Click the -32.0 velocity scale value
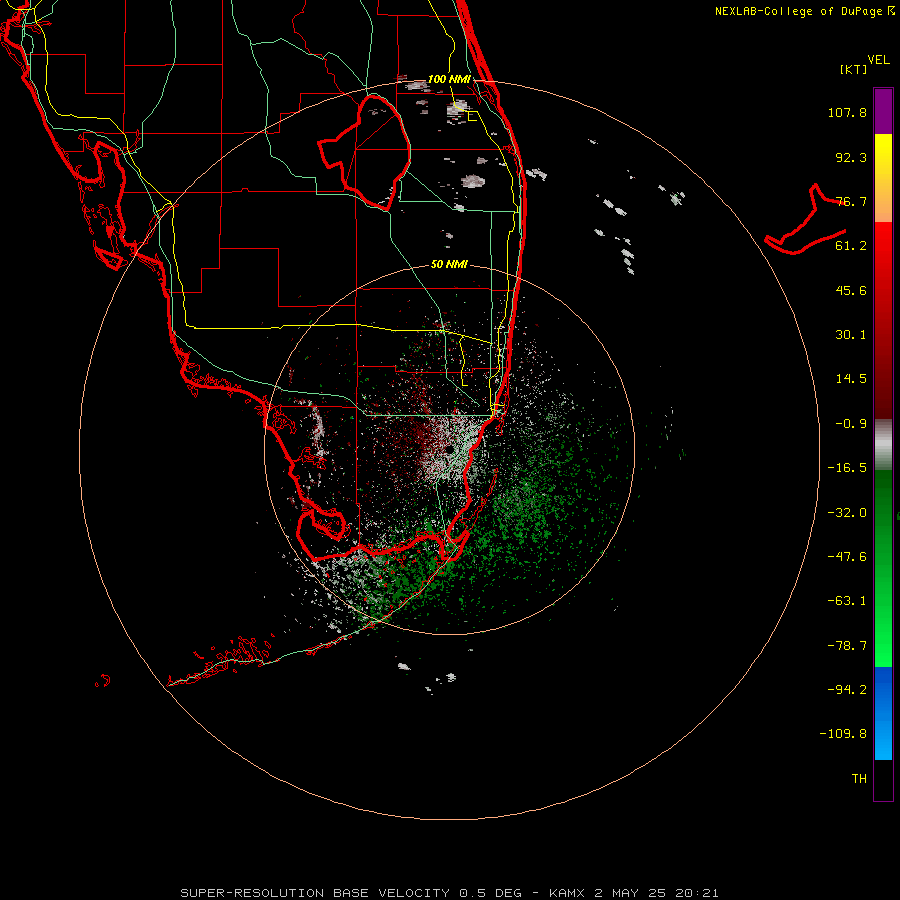900x900 pixels. point(847,513)
